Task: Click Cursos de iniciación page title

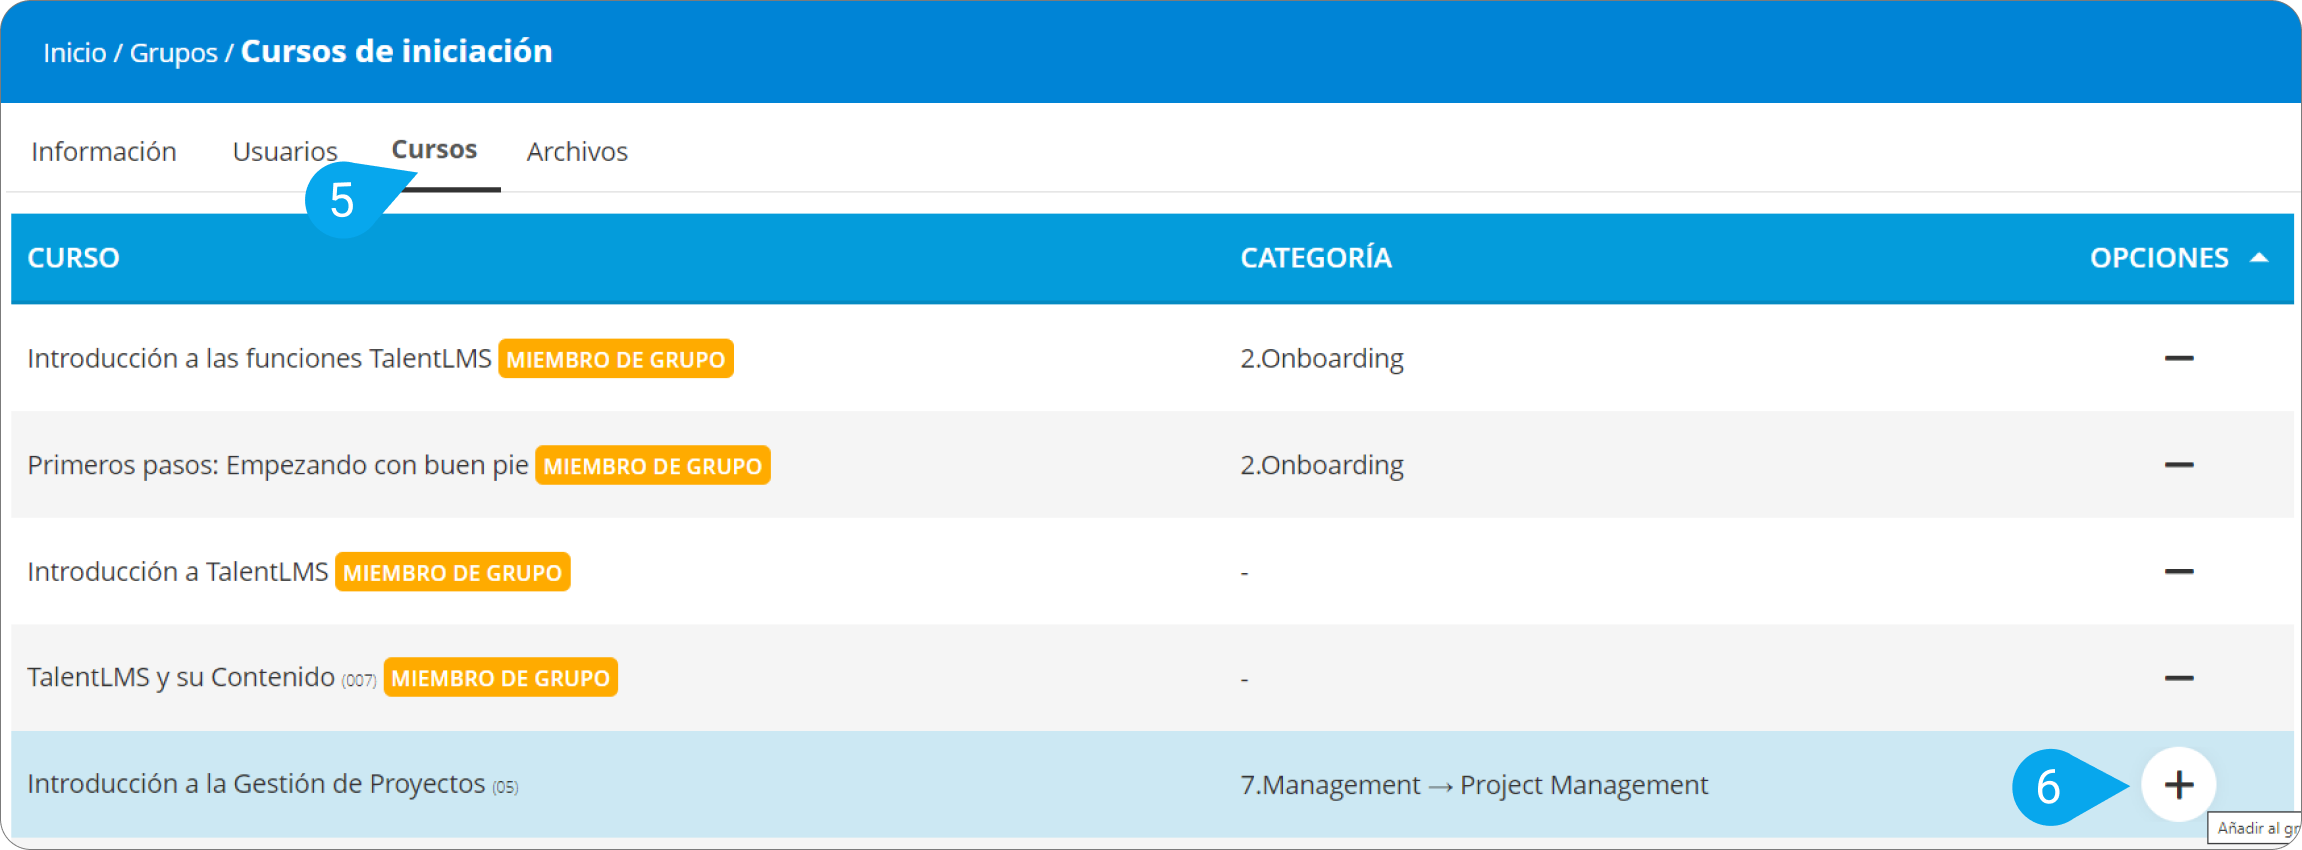Action: 397,51
